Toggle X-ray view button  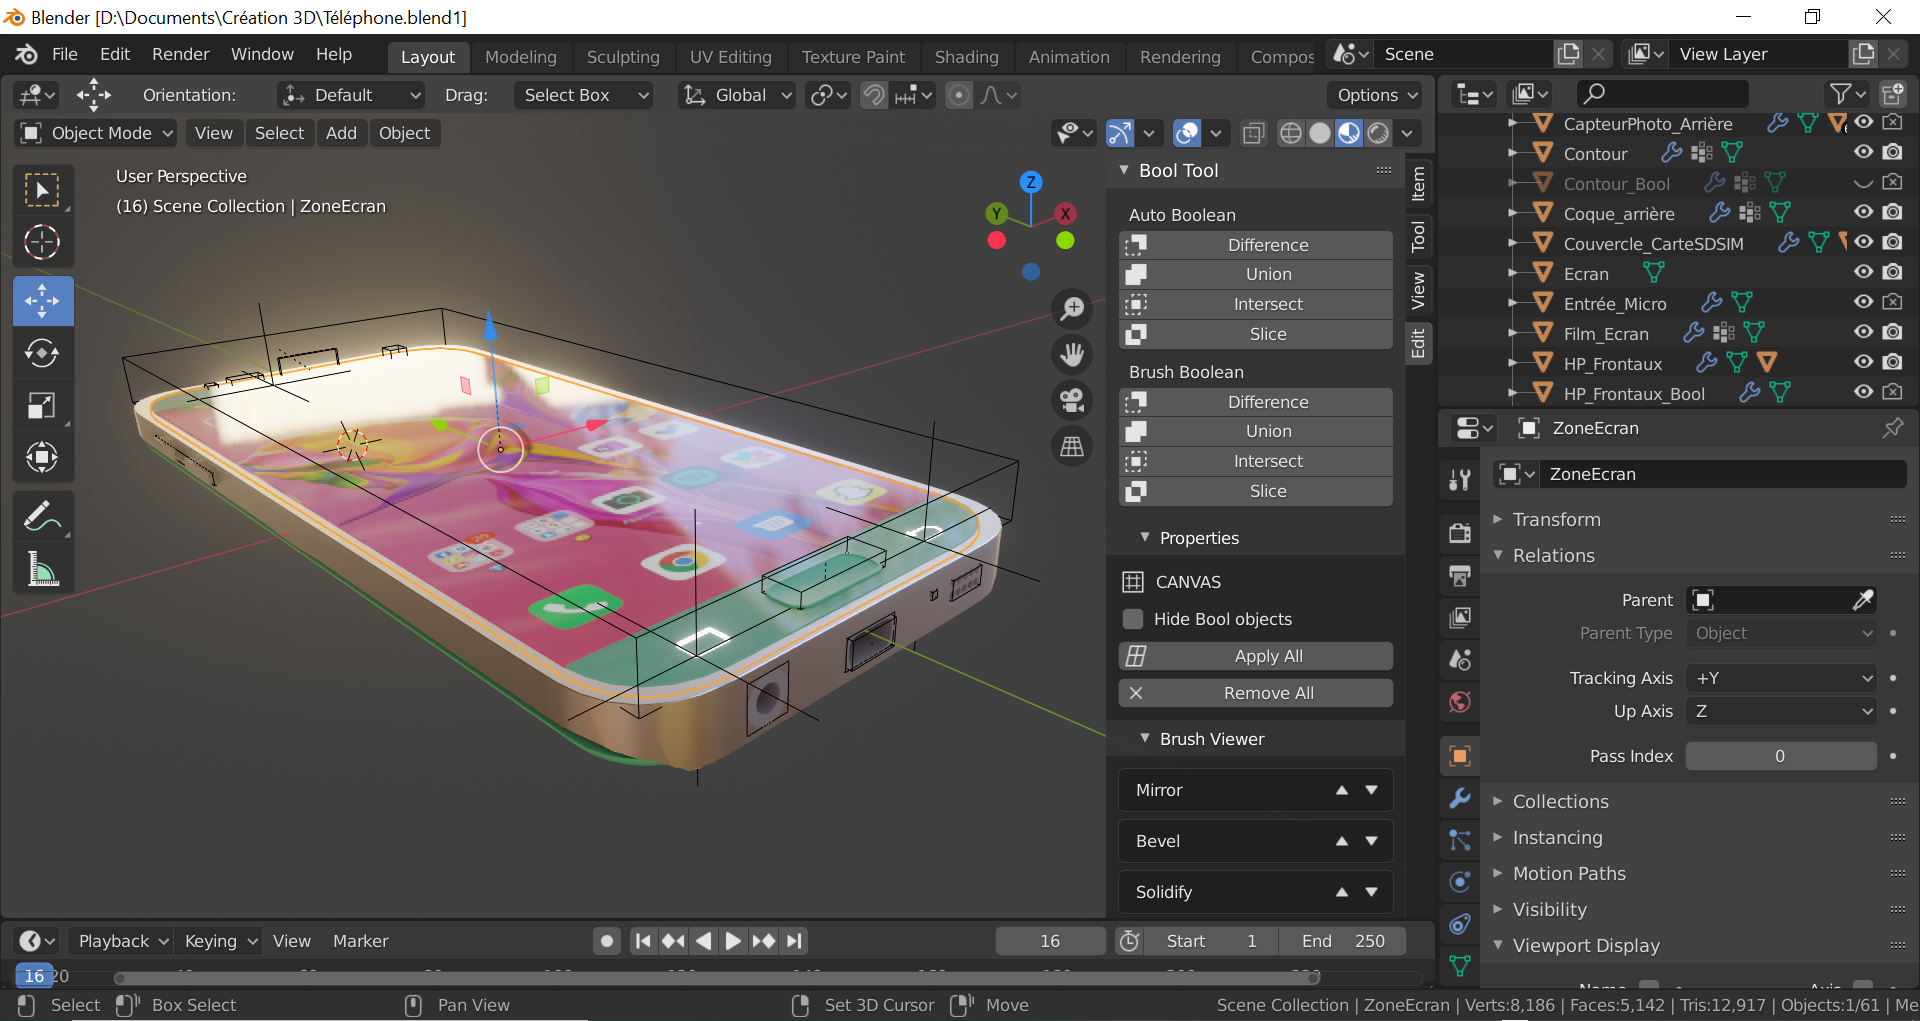pos(1254,133)
